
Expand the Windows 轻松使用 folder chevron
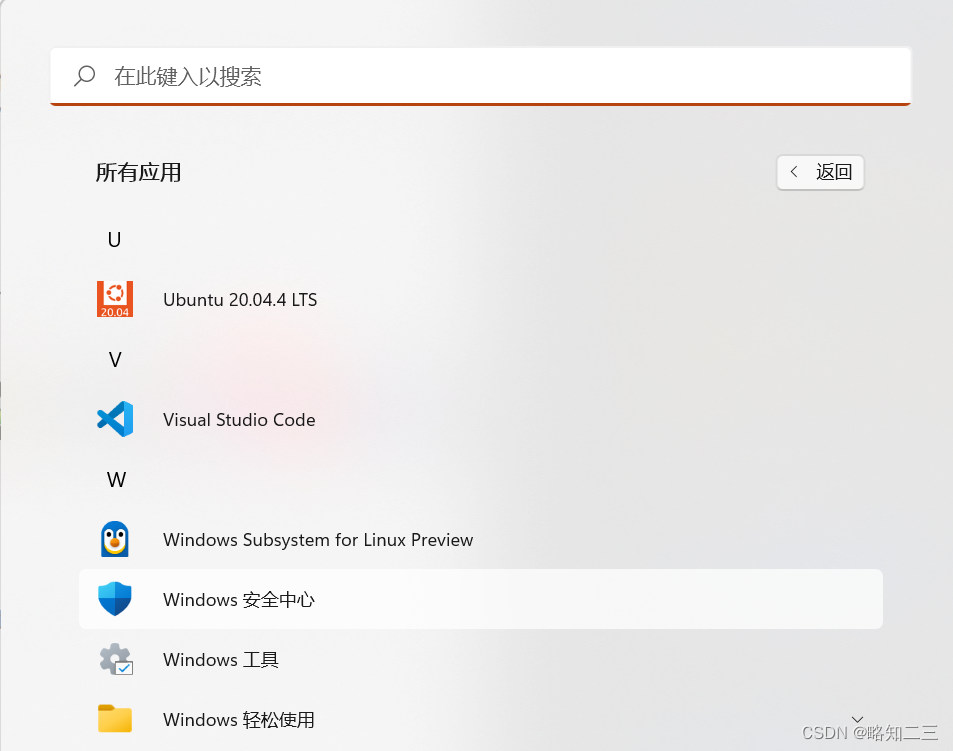tap(858, 719)
